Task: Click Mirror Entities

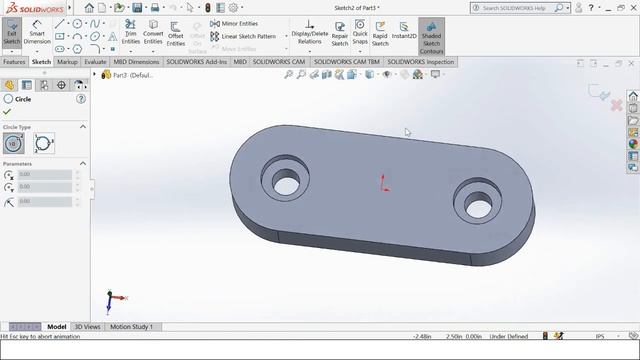Action: pos(234,24)
